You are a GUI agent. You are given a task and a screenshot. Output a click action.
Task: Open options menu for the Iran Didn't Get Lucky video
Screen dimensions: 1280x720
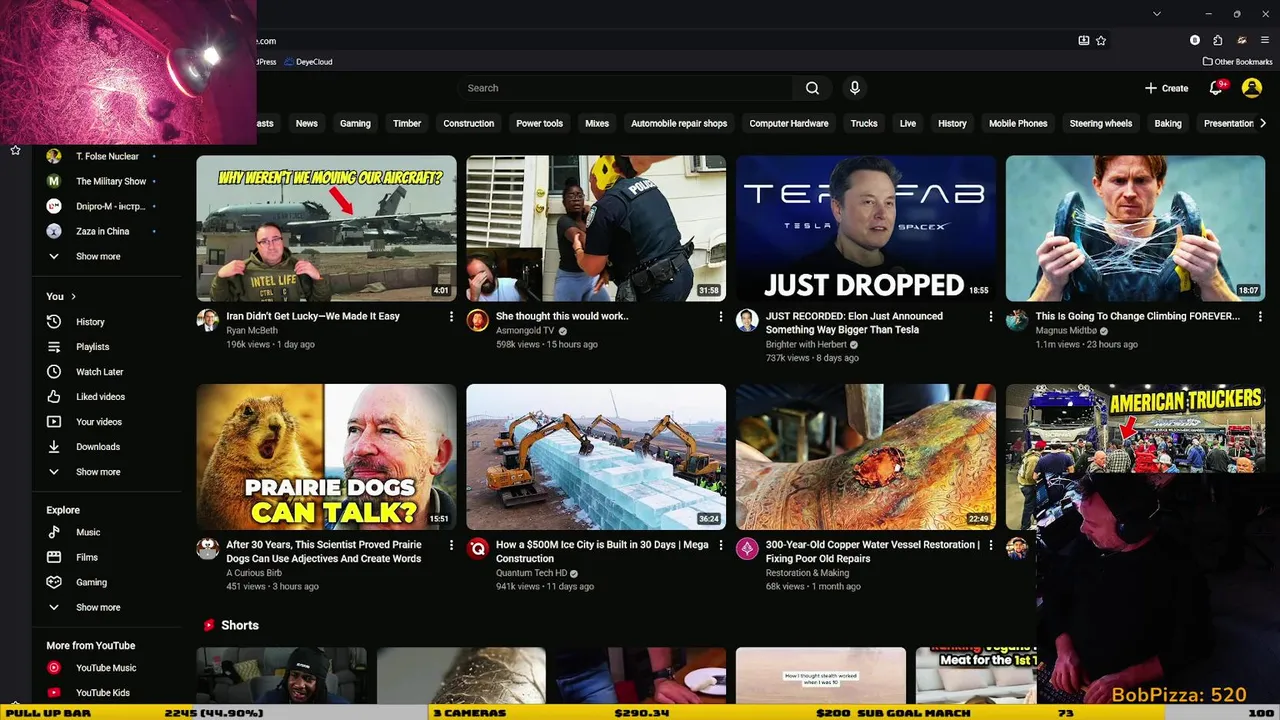click(451, 317)
